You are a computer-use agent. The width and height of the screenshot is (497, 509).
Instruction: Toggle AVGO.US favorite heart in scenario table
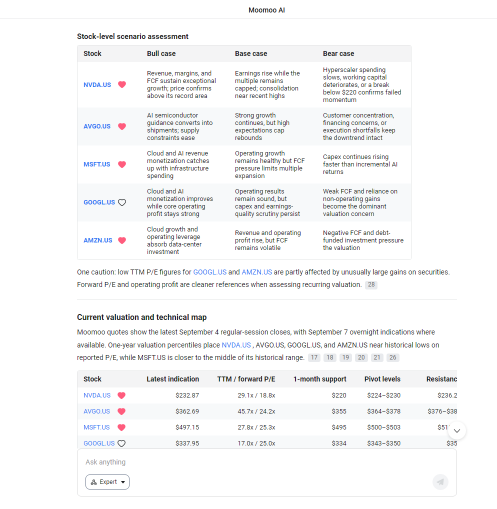122,126
